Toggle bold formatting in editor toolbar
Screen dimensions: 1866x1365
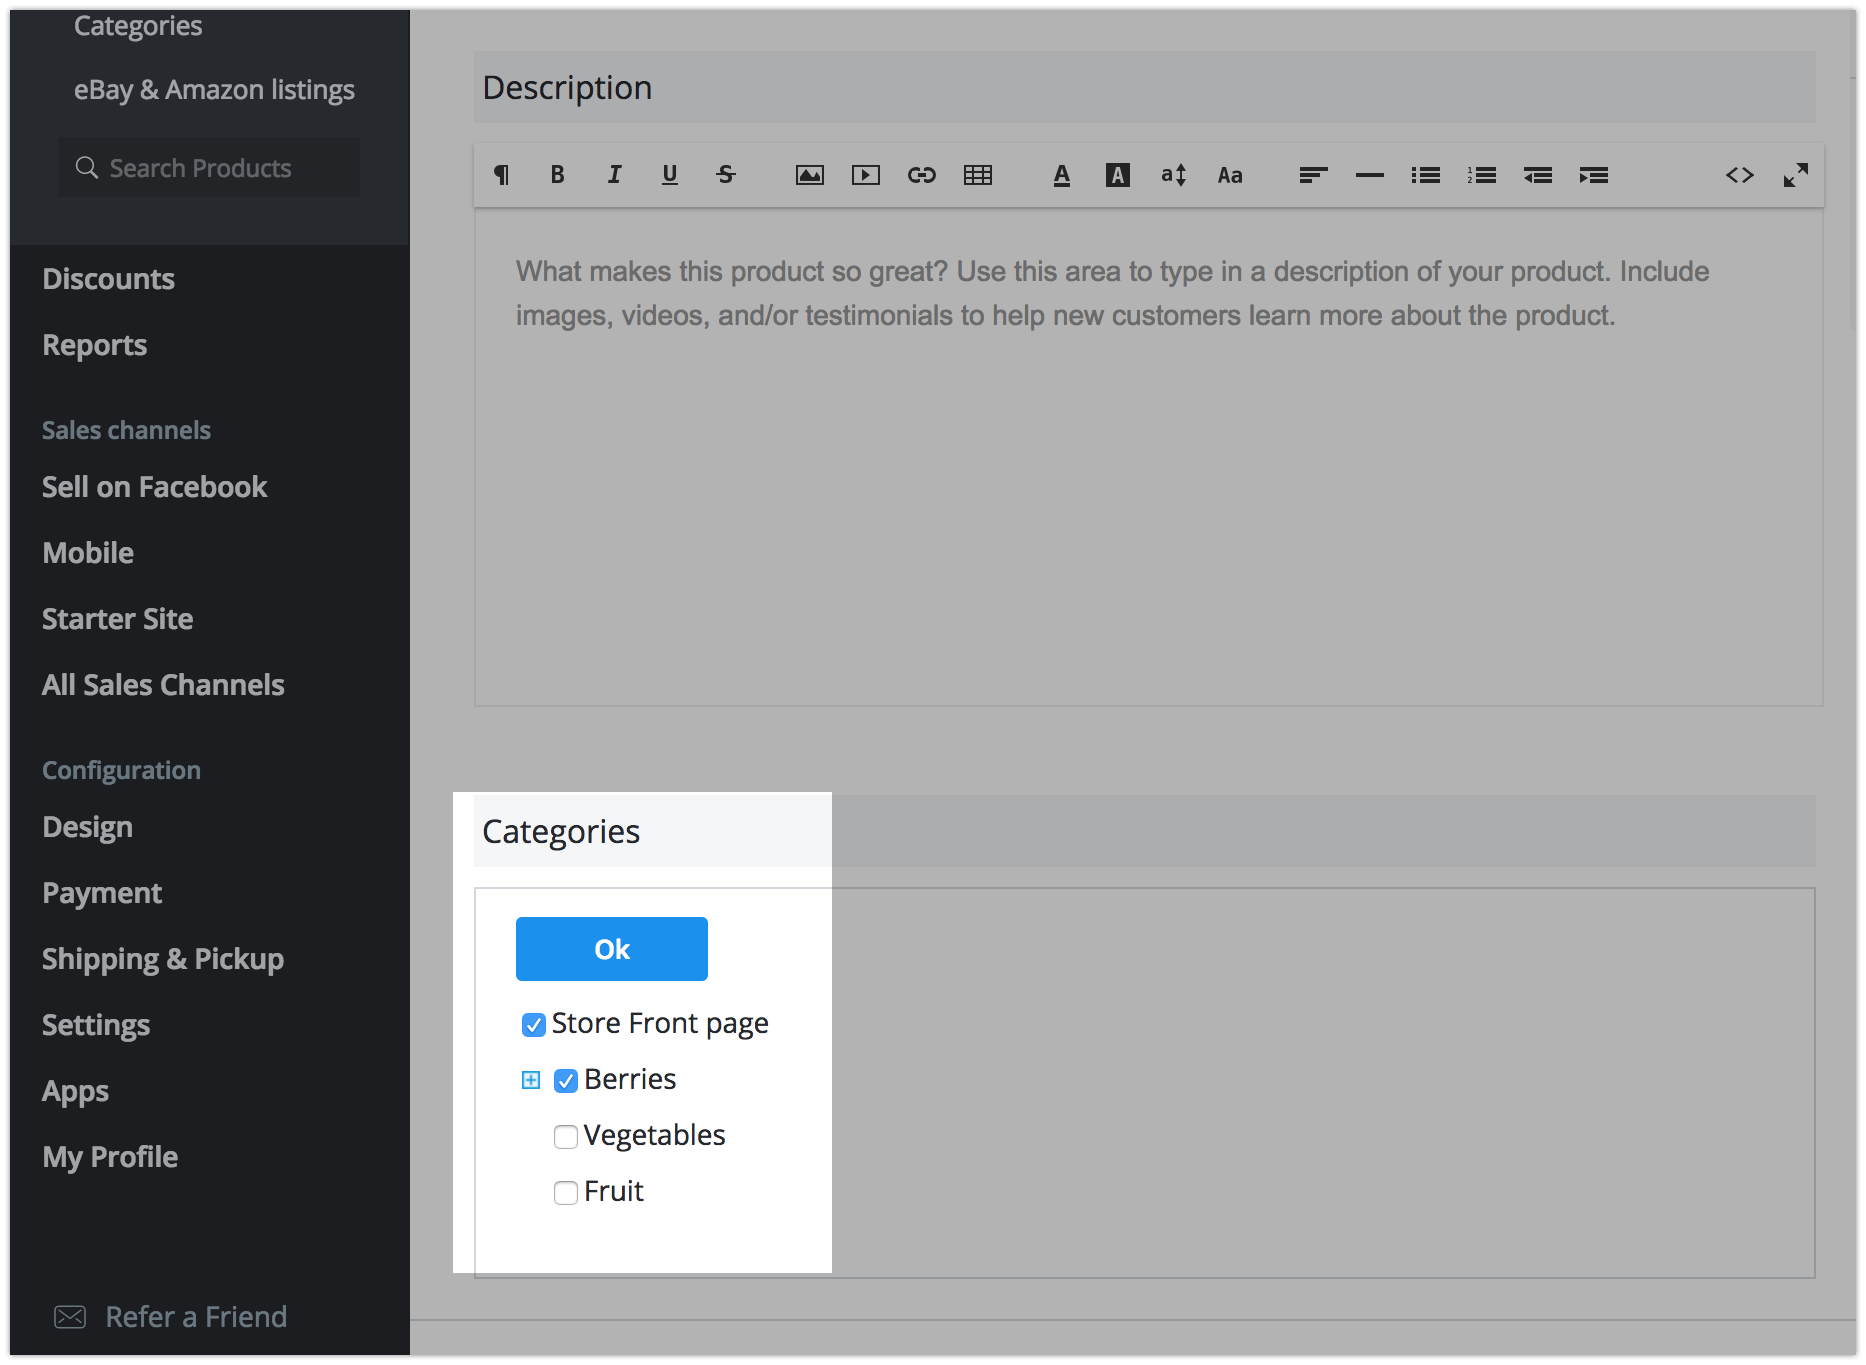558,175
